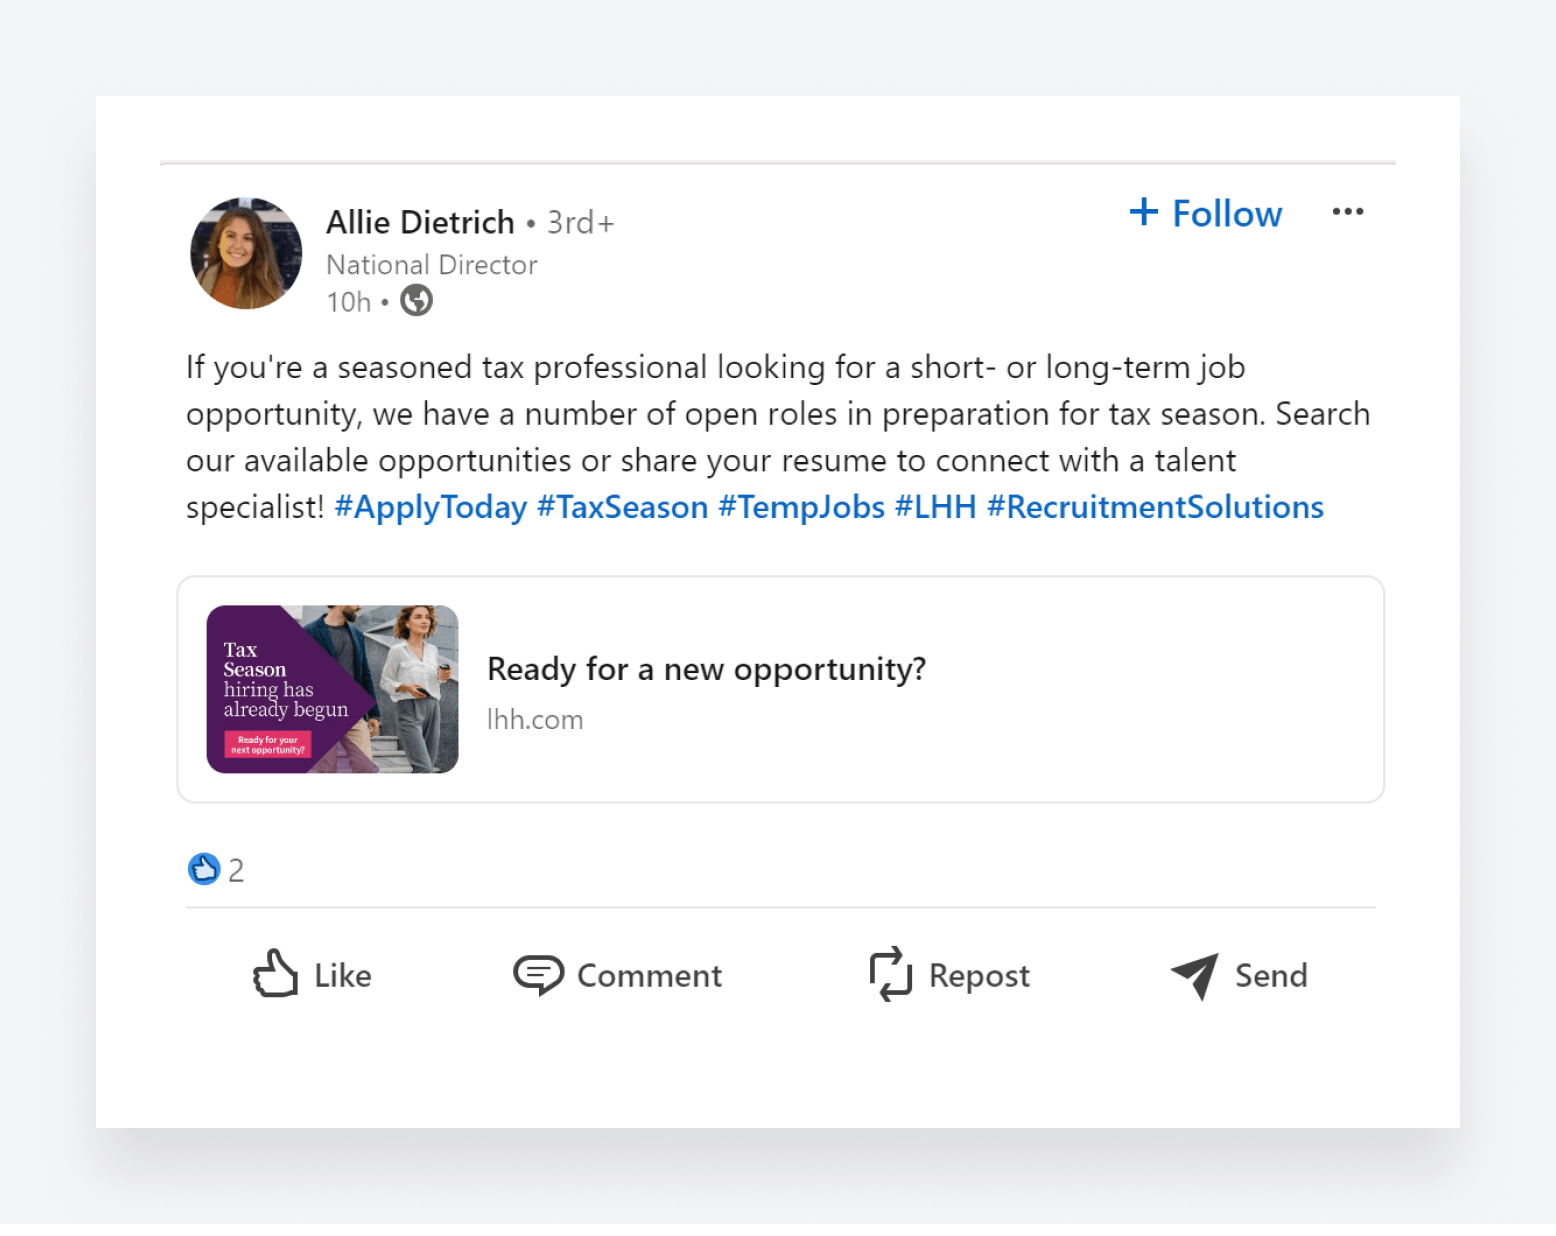1556x1236 pixels.
Task: Open Allie Dietrich's profile photo
Action: coord(246,253)
